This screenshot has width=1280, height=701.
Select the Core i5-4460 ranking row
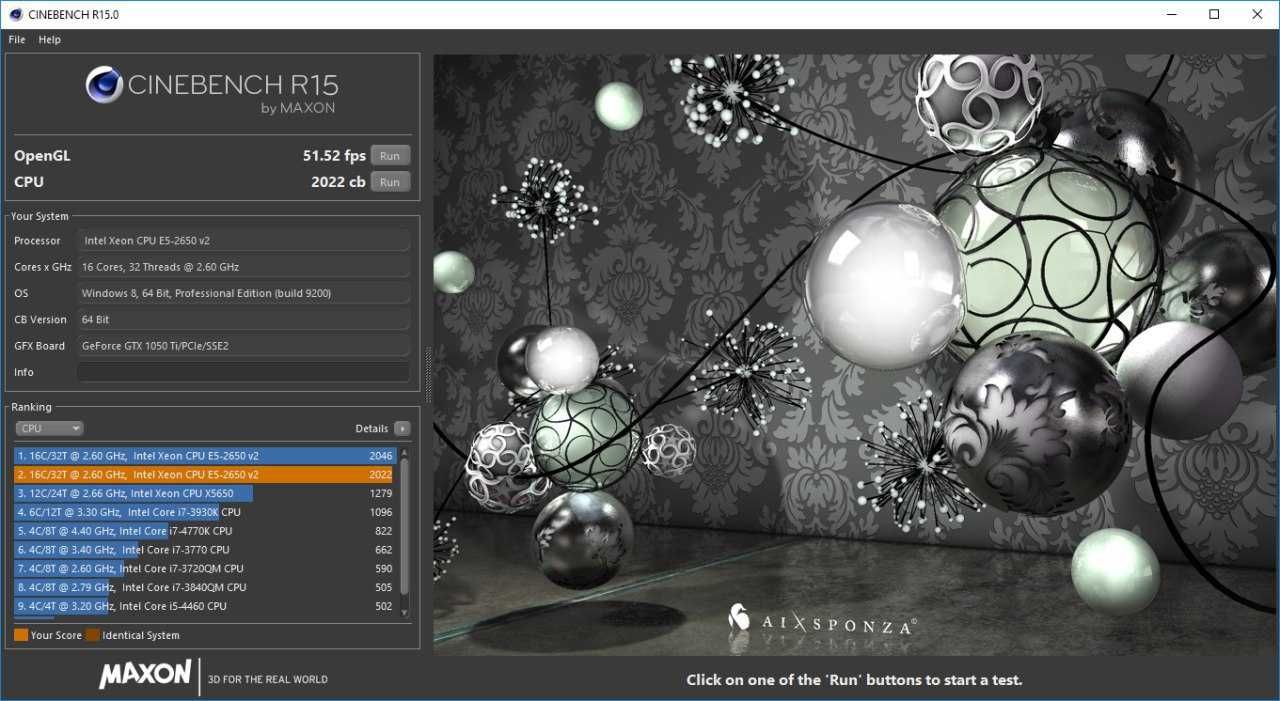(x=205, y=606)
